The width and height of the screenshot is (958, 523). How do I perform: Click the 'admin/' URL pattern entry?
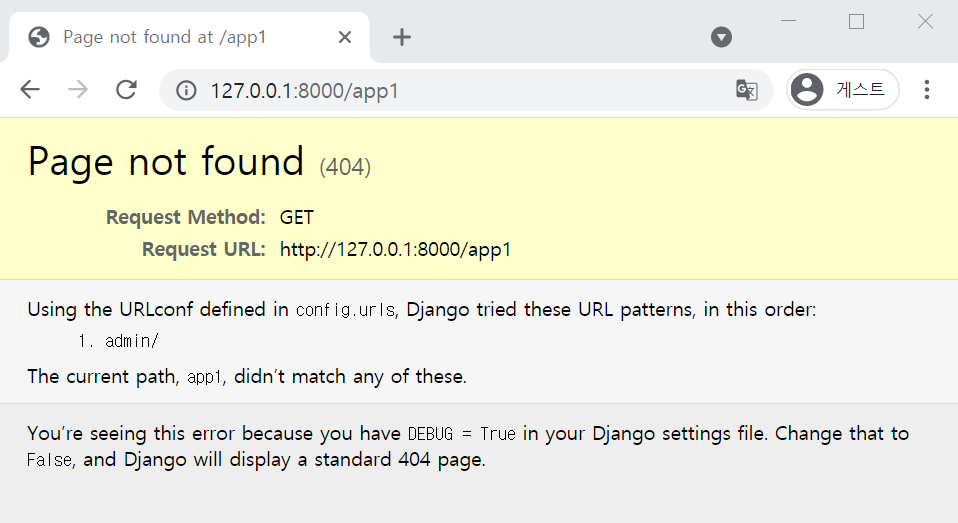pos(132,341)
